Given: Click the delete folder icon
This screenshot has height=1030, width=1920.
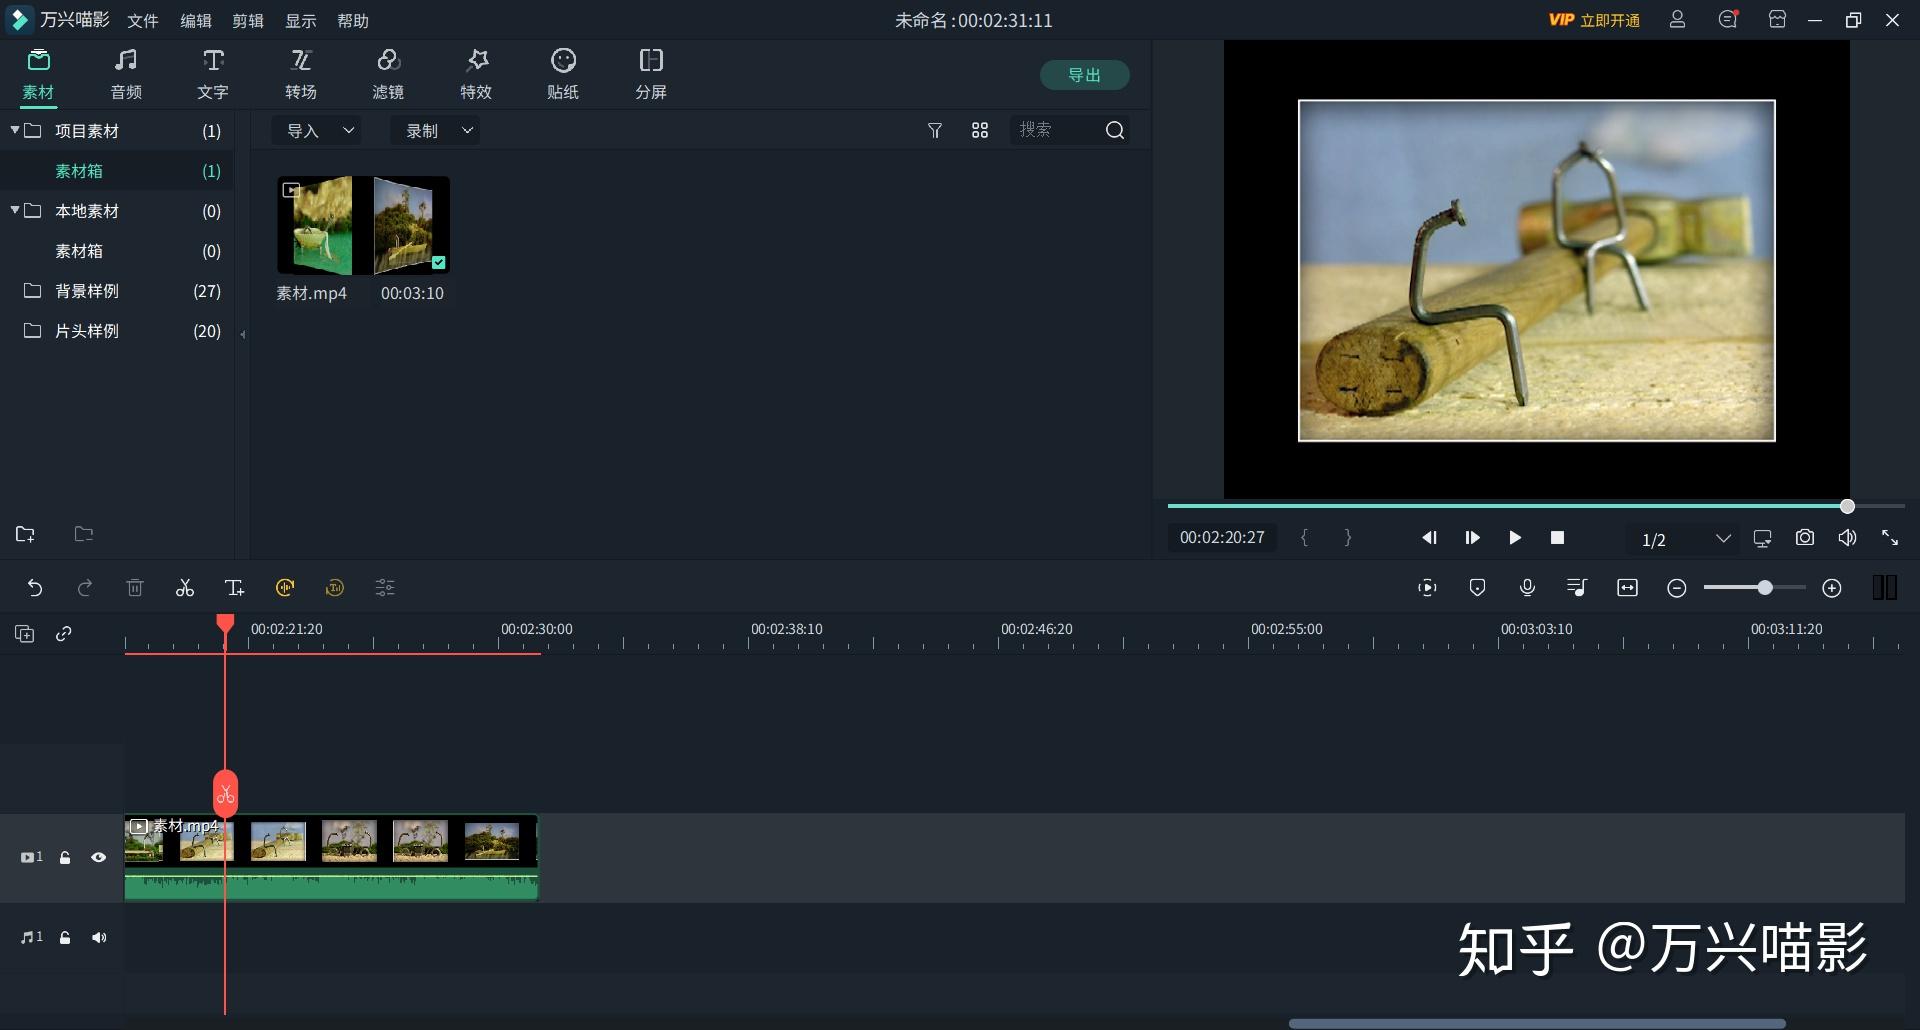Looking at the screenshot, I should tap(84, 534).
